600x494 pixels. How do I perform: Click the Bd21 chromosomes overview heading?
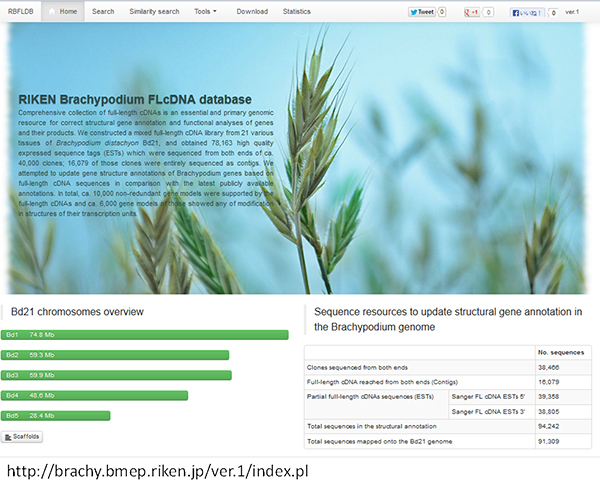pyautogui.click(x=77, y=312)
